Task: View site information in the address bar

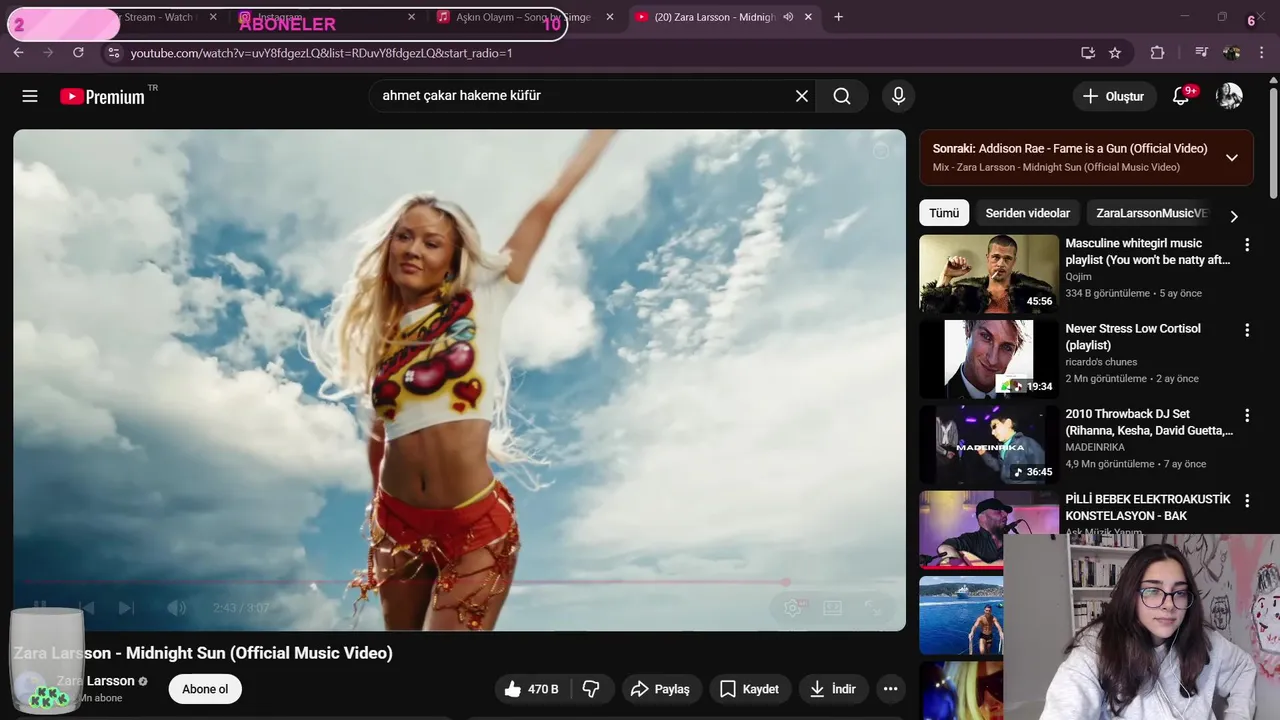Action: coord(113,53)
